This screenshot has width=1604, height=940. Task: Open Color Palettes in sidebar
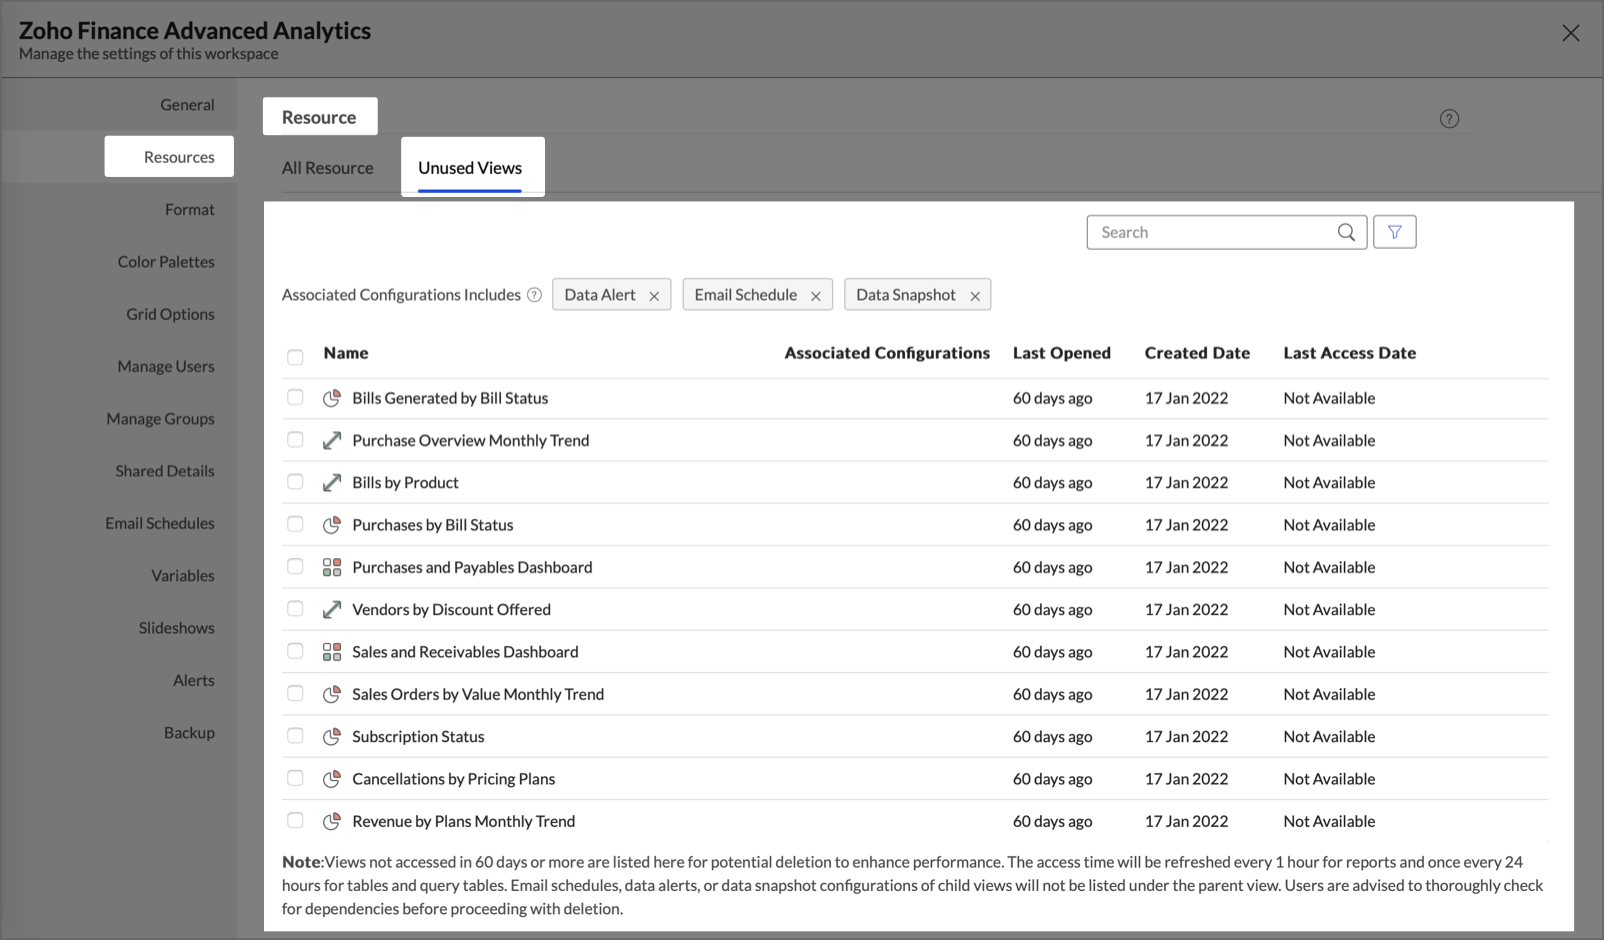coord(166,262)
